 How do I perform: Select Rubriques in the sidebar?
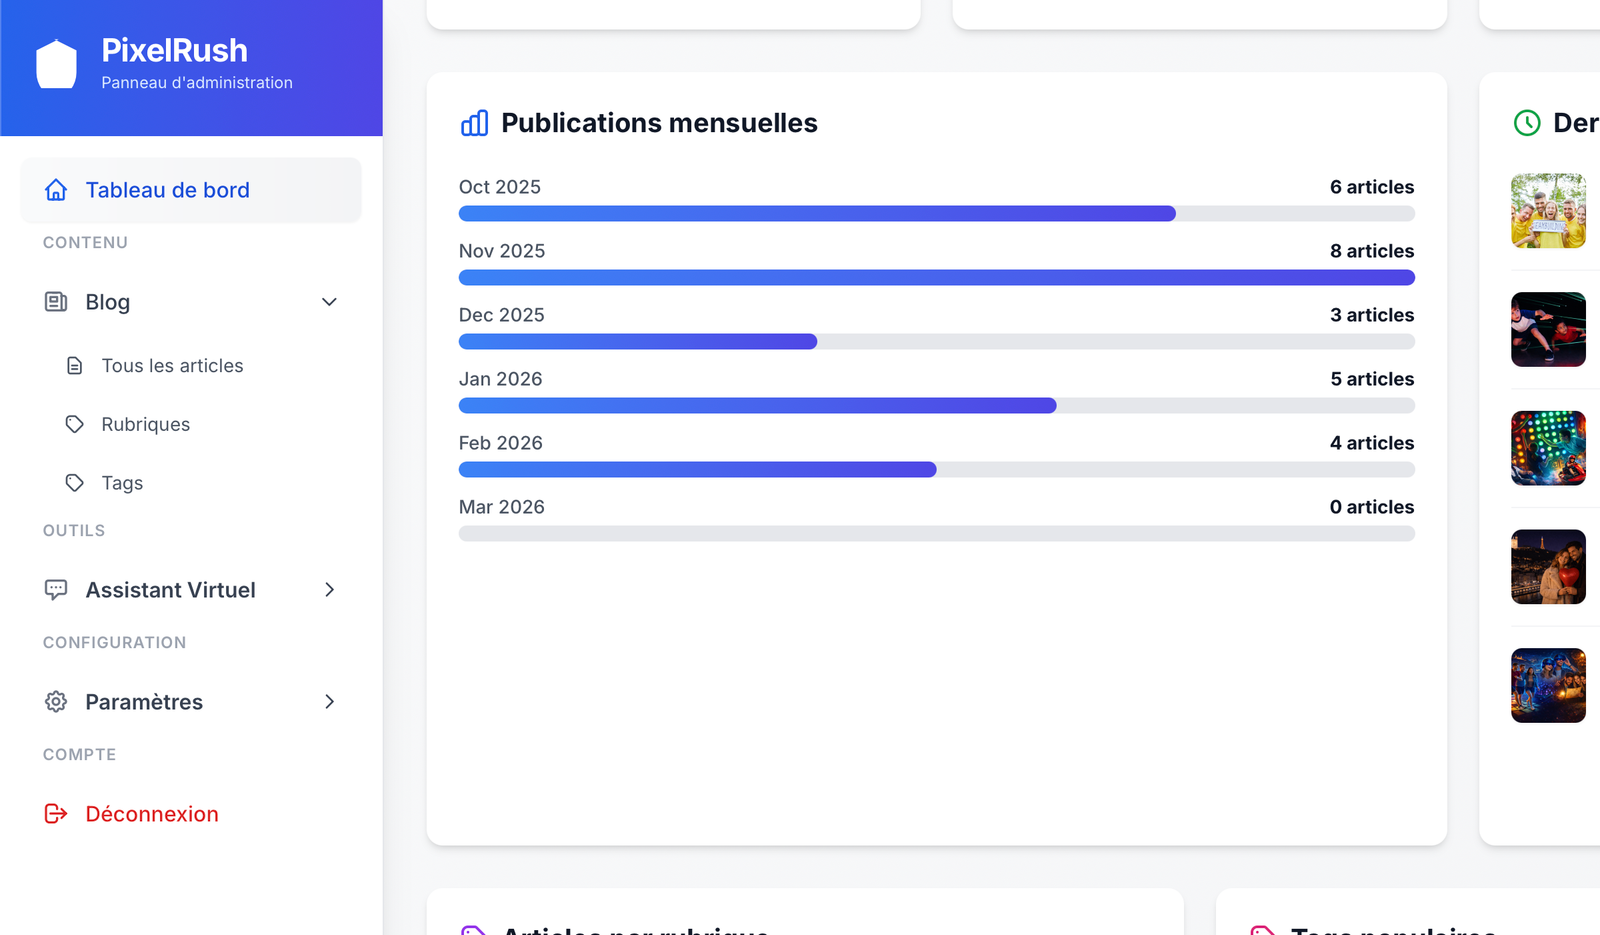(145, 424)
